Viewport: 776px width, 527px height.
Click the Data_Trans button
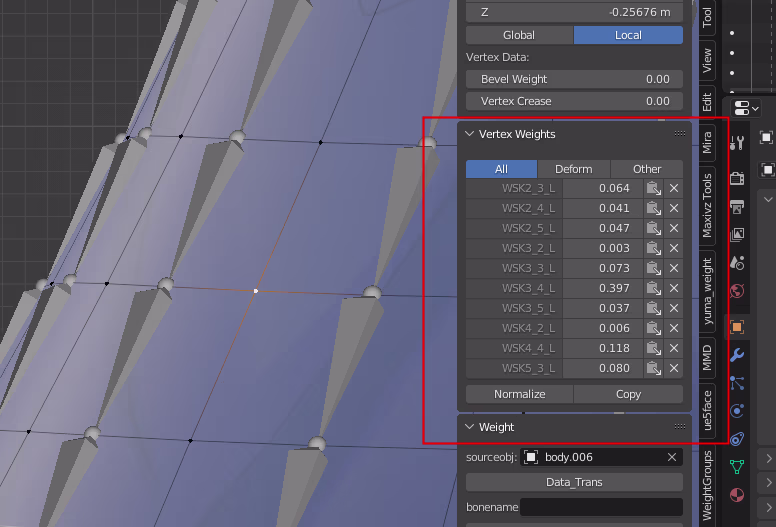point(574,482)
